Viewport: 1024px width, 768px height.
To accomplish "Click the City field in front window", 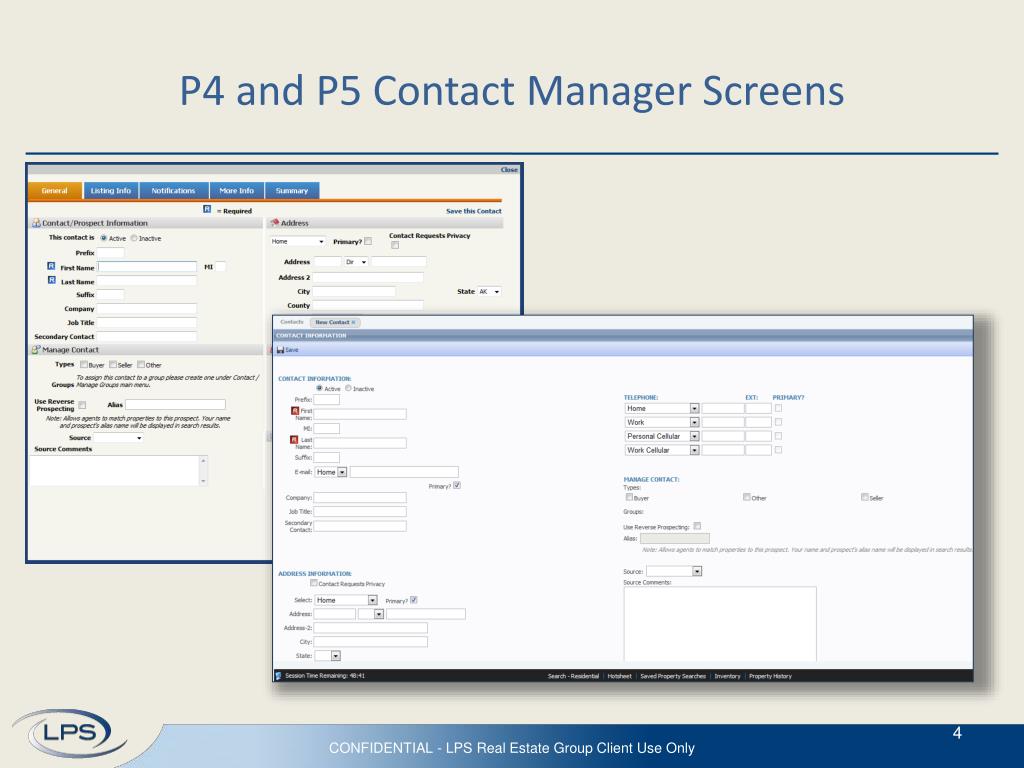I will 370,642.
